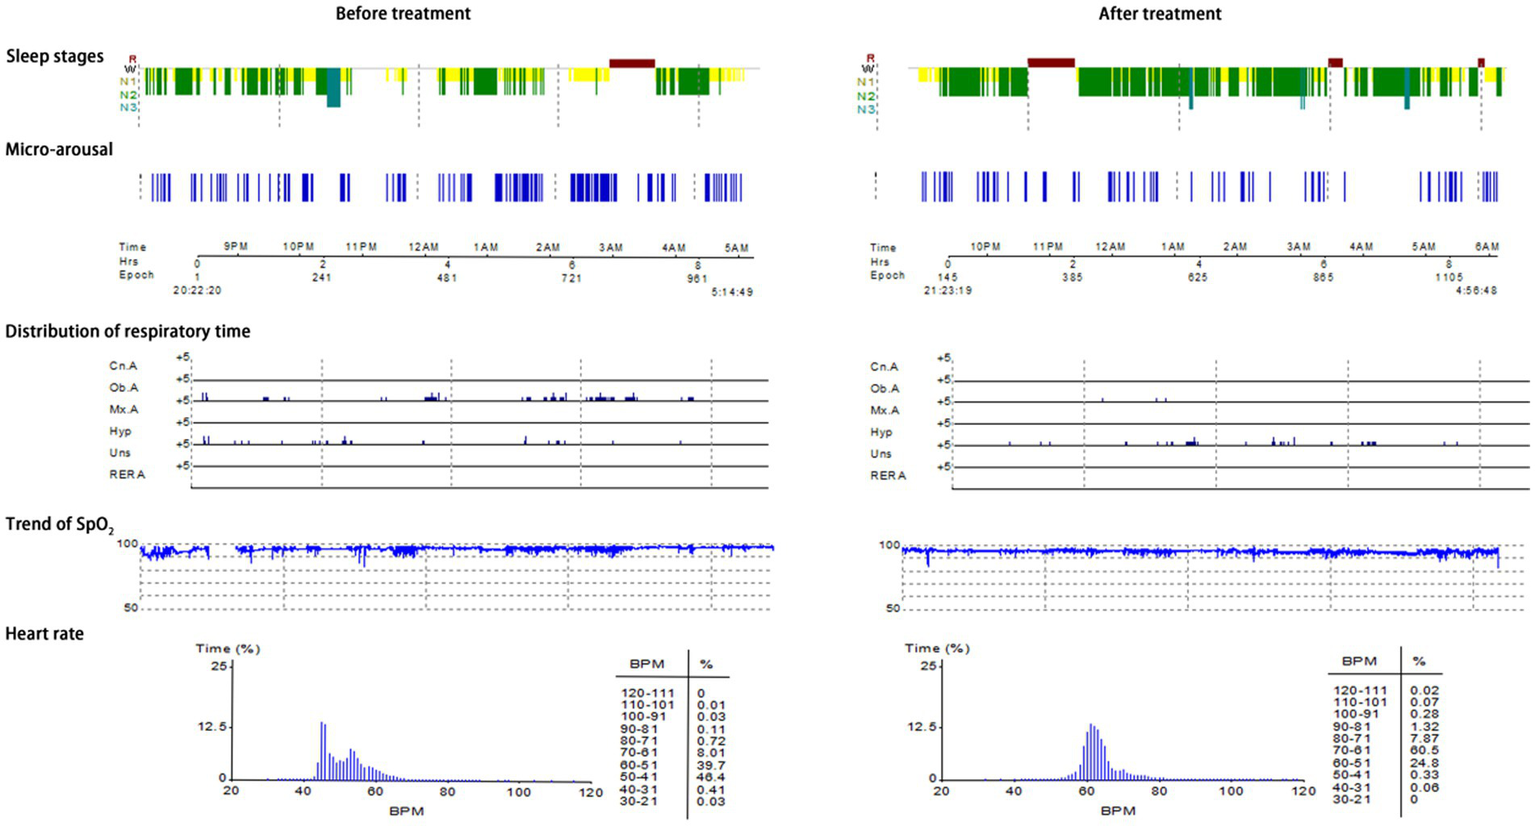Select the "Sleep stages" section label
Image resolution: width=1535 pixels, height=826 pixels.
tap(55, 56)
